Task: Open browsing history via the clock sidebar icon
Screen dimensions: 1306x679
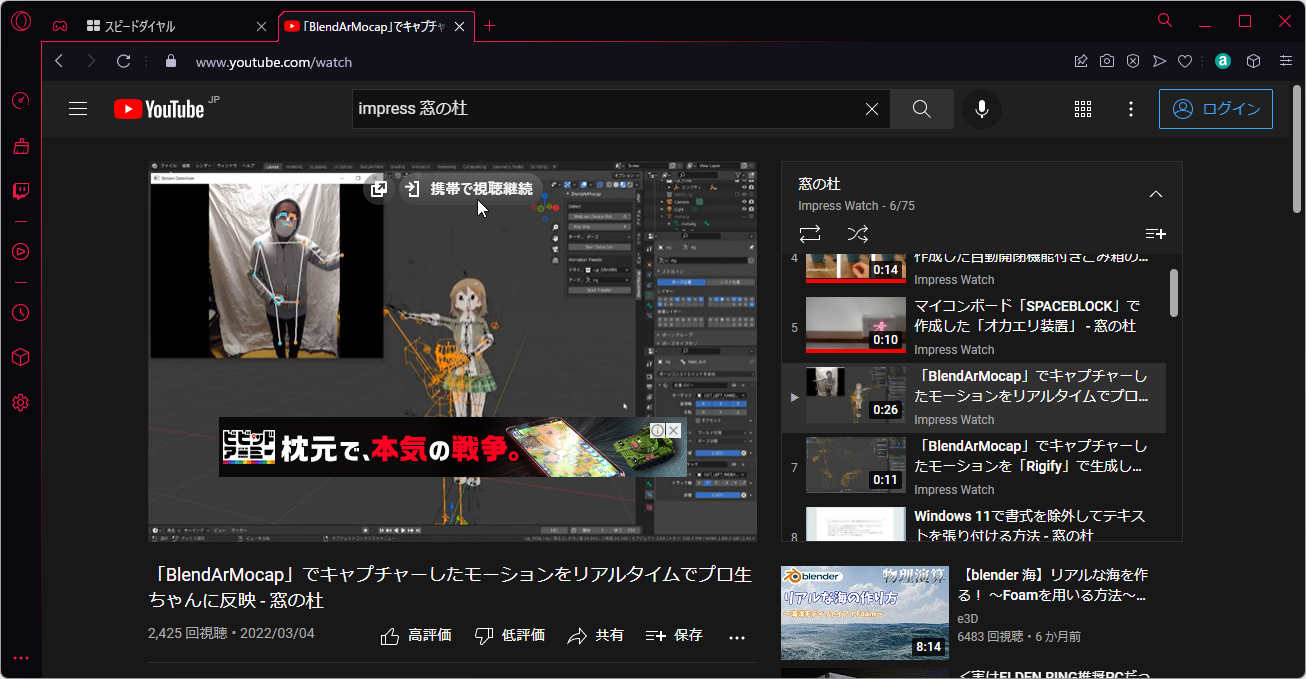Action: (20, 313)
